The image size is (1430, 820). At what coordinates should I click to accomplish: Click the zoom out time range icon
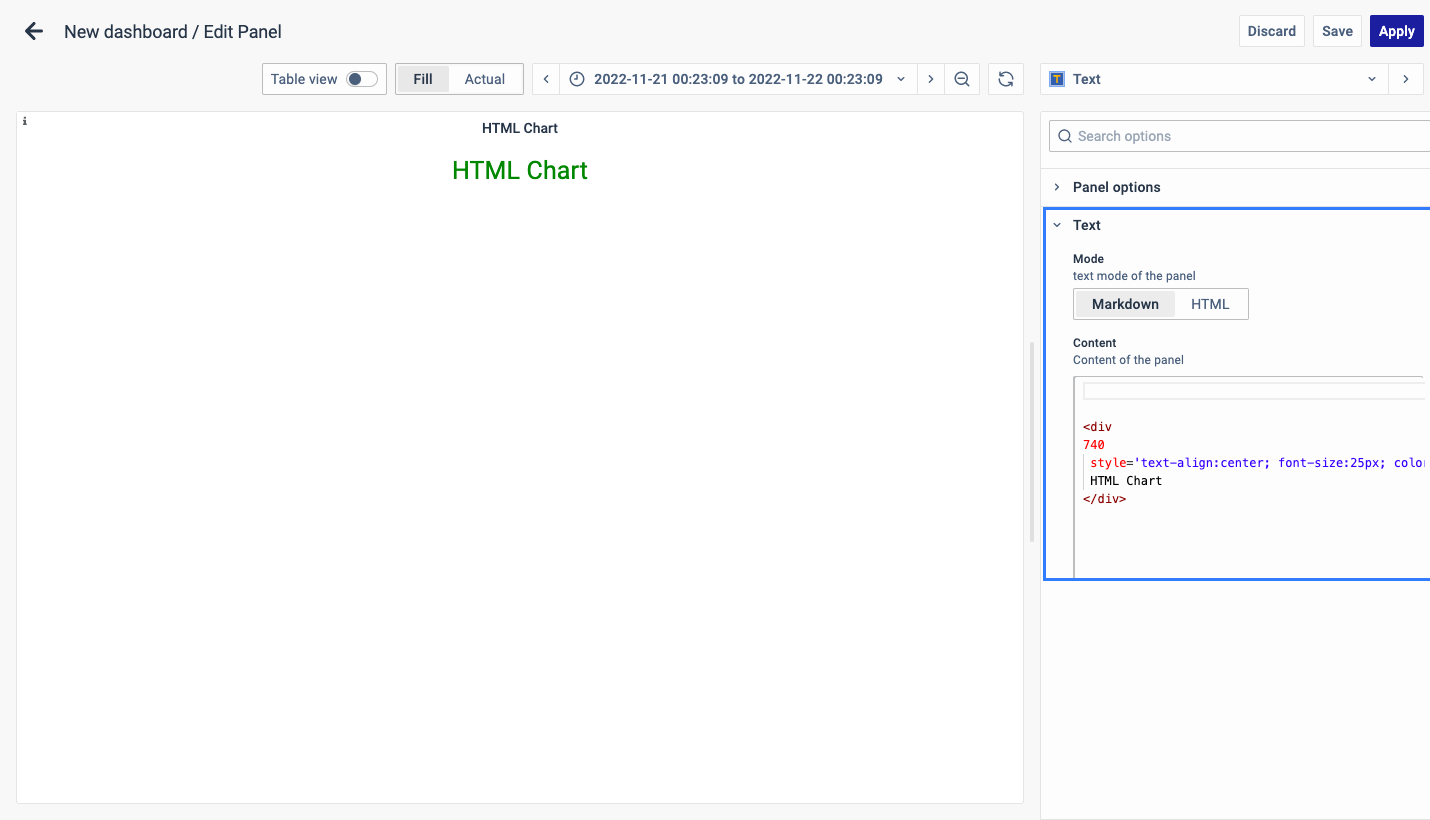(962, 79)
